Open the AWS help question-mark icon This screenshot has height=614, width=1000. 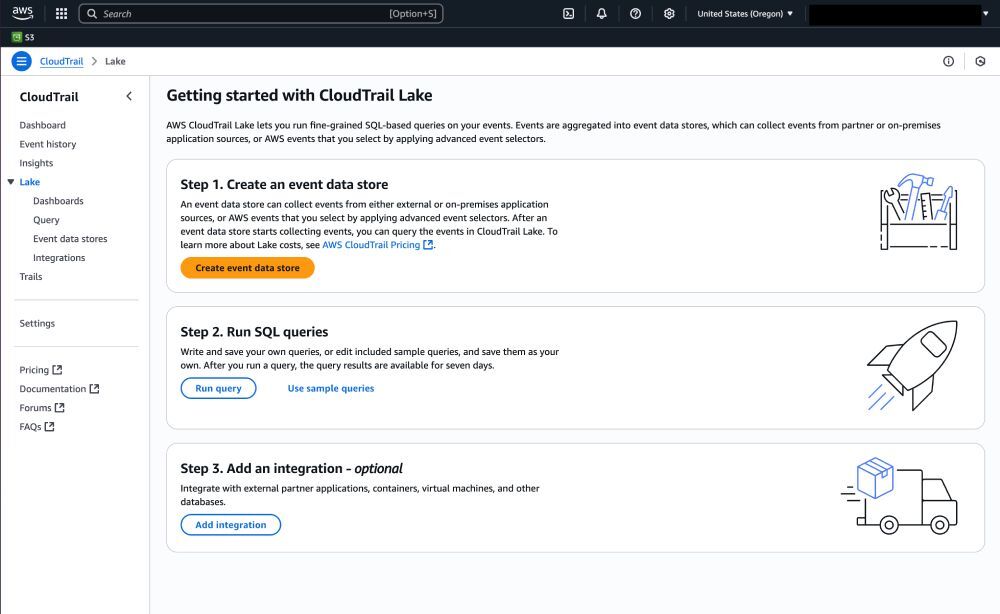pyautogui.click(x=636, y=13)
